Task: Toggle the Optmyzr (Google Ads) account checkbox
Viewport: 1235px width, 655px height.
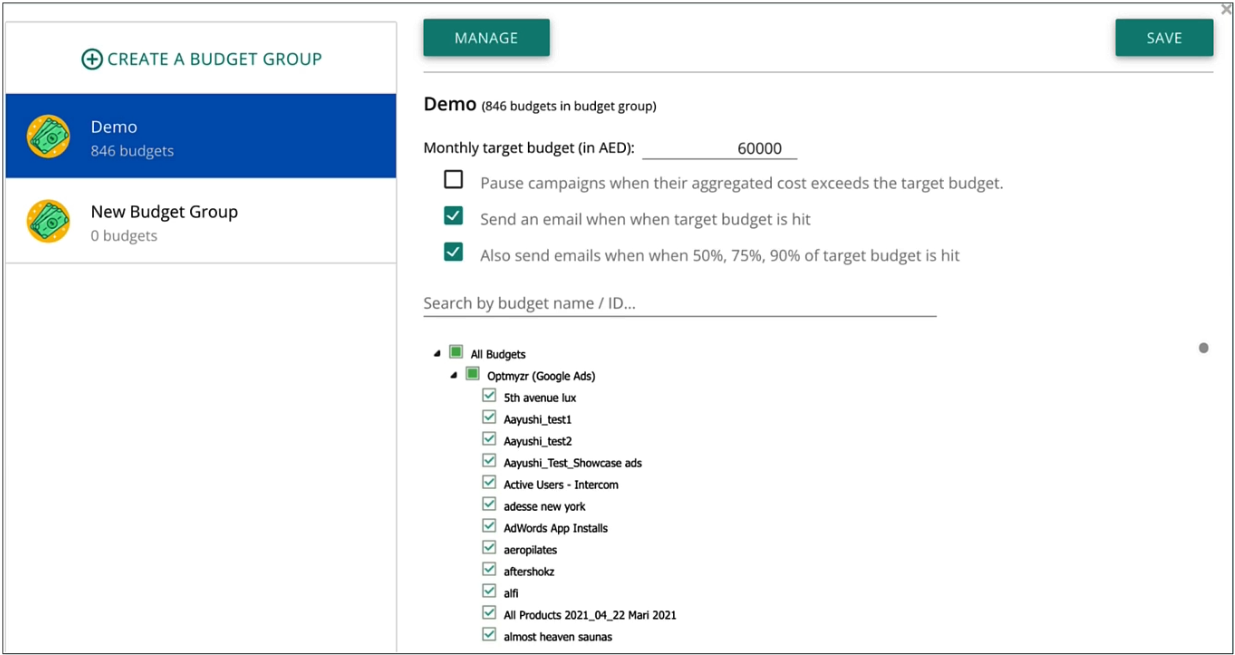Action: pyautogui.click(x=473, y=374)
